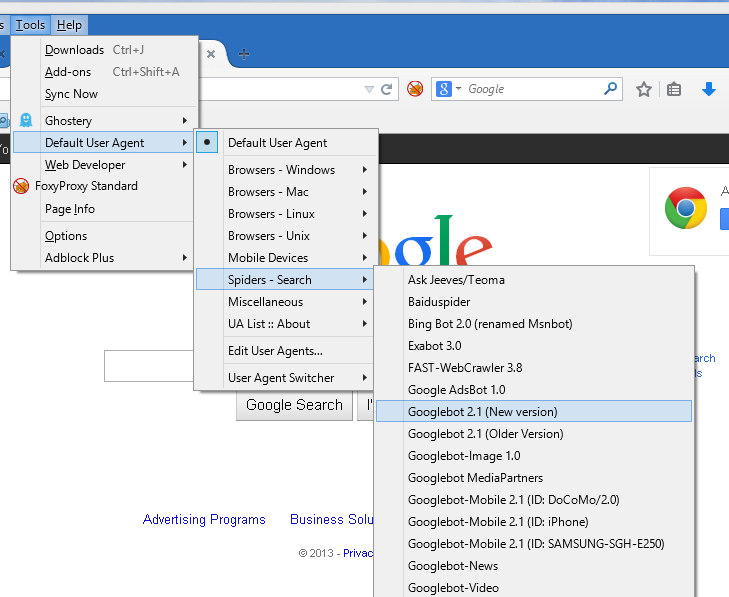Viewport: 729px width, 597px height.
Task: Select Googlebot-Mobile 2.1 (ID: SAMSUNG-SGH-E250)
Action: 534,544
